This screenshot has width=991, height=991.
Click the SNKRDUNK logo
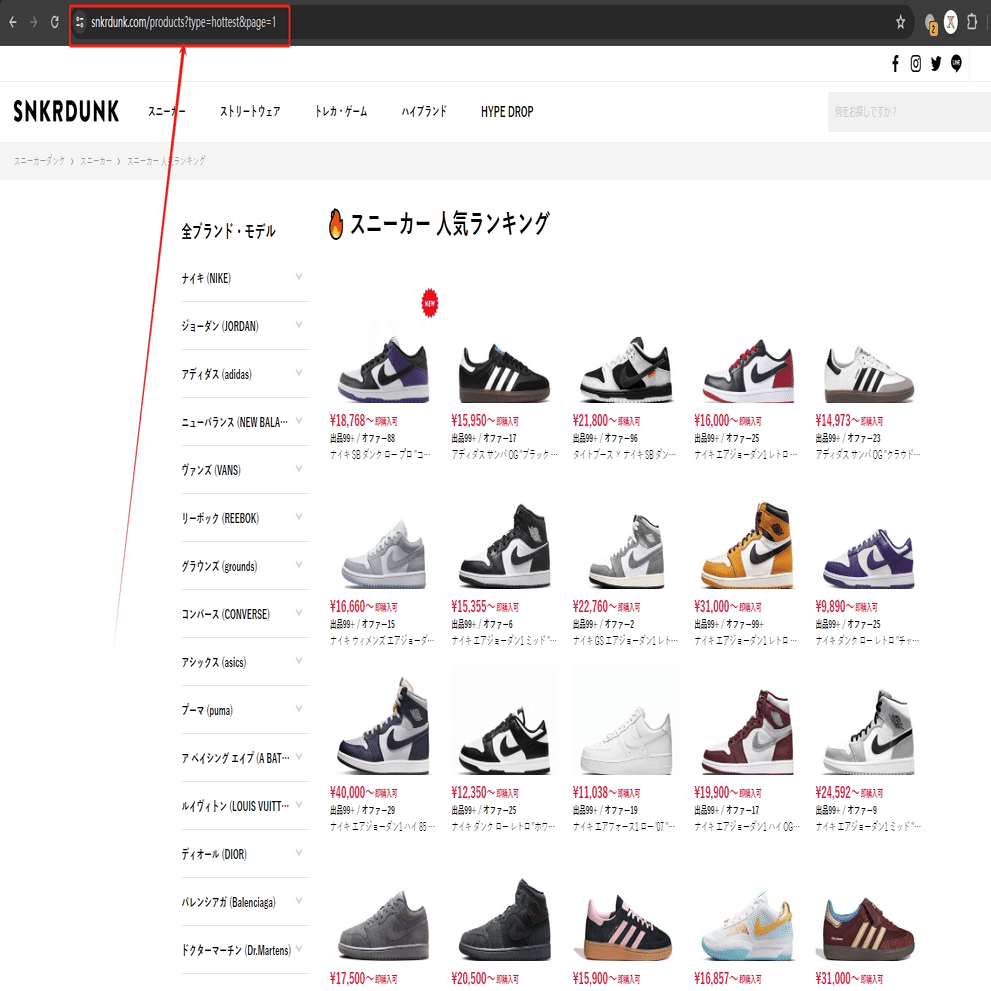(x=66, y=111)
